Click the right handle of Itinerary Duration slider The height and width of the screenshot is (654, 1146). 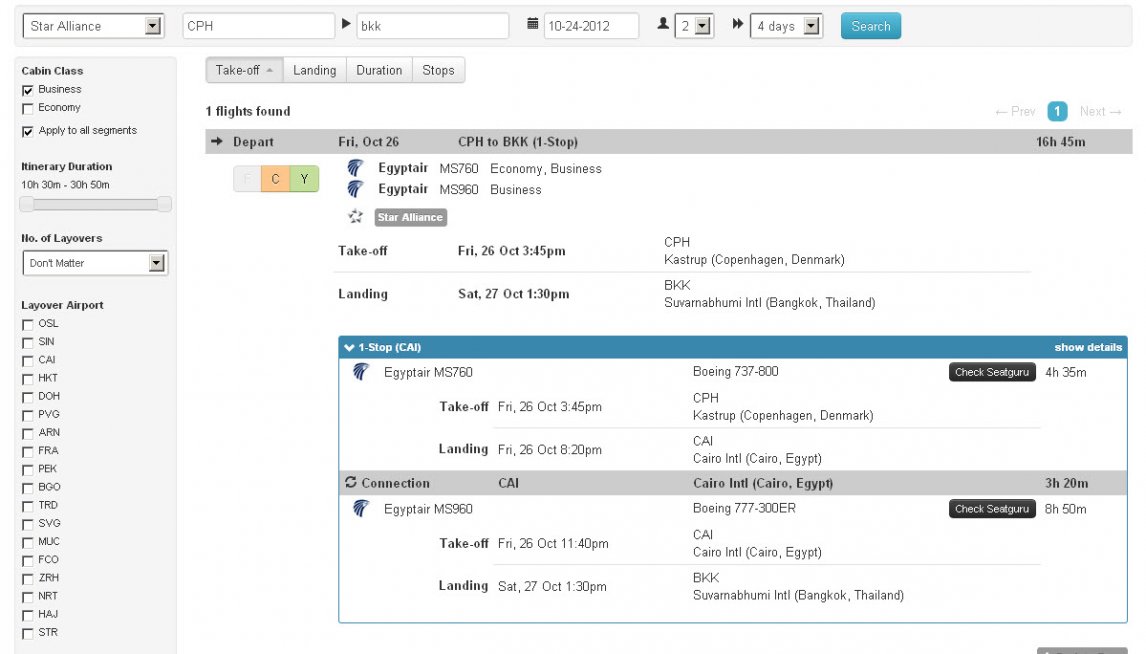point(164,204)
